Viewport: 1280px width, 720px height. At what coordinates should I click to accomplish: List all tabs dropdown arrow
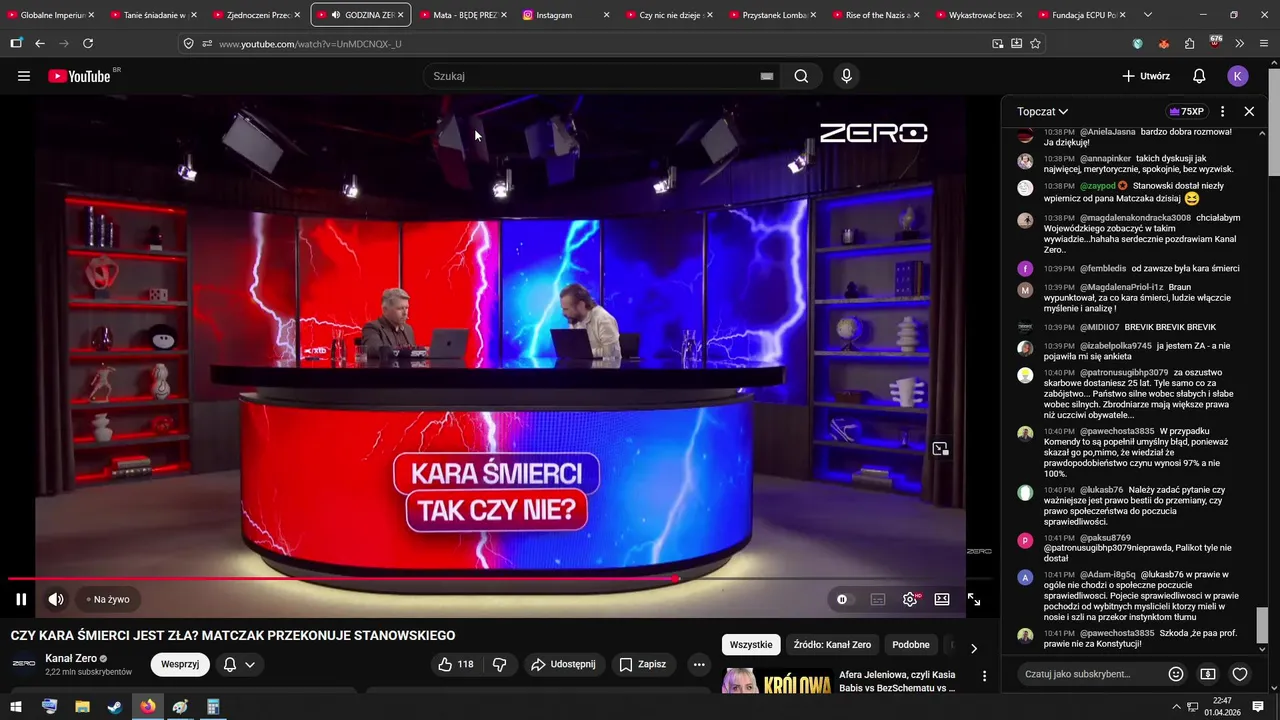(x=1147, y=15)
